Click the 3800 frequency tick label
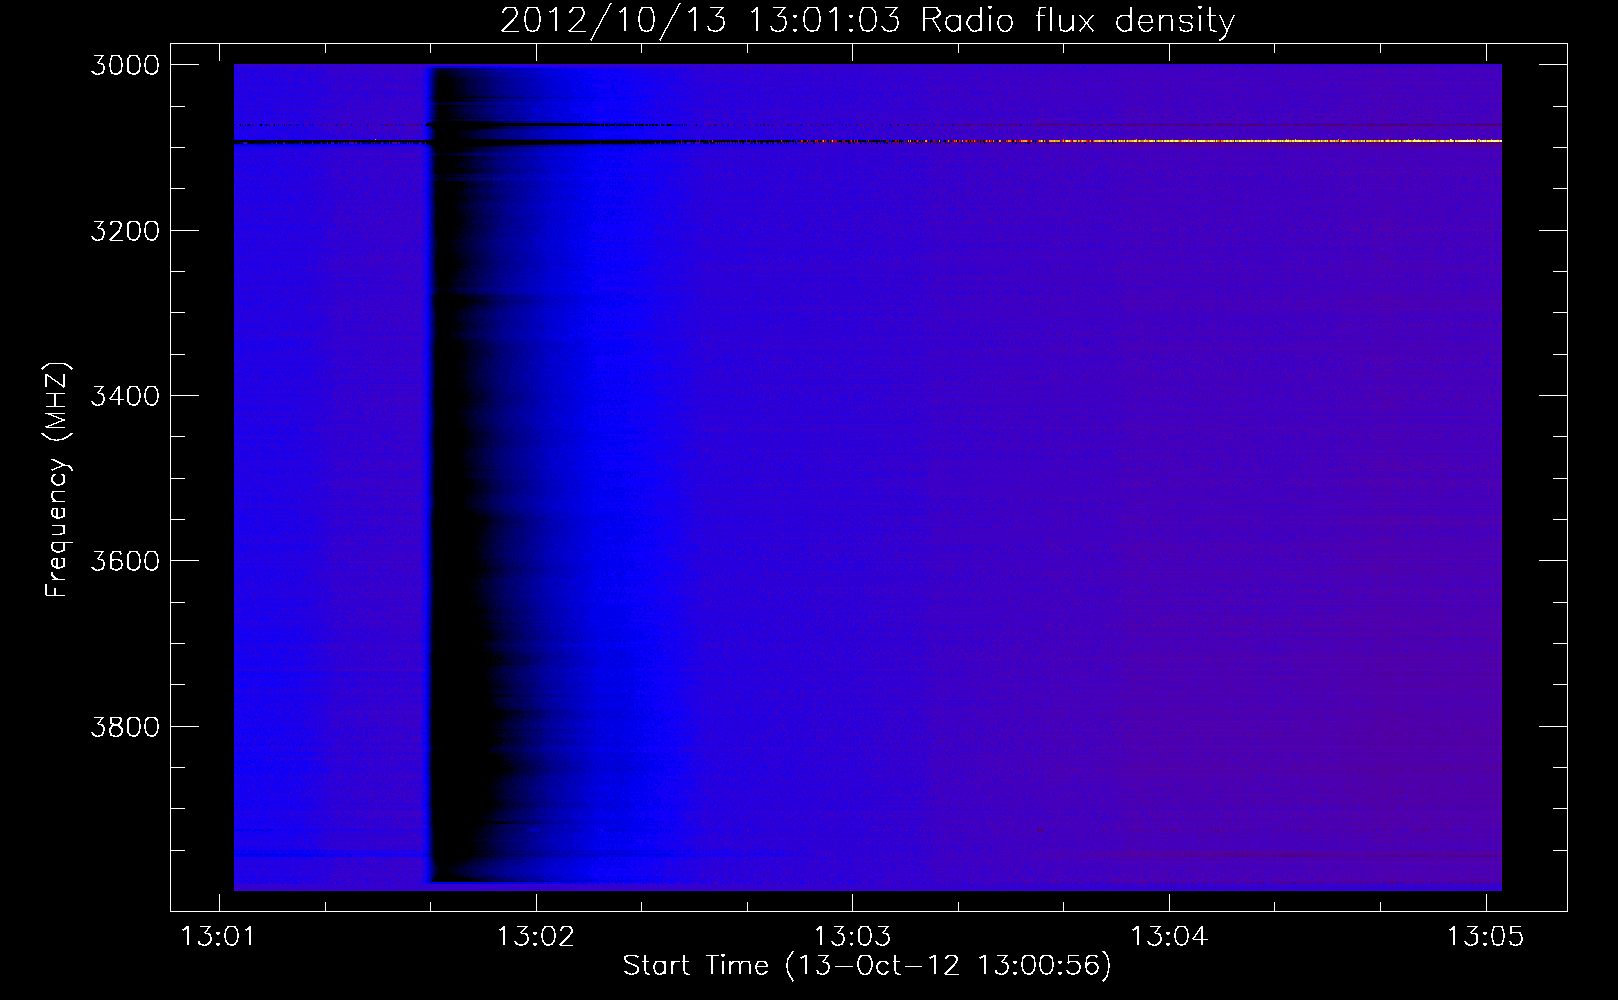The image size is (1618, 1000). 125,725
